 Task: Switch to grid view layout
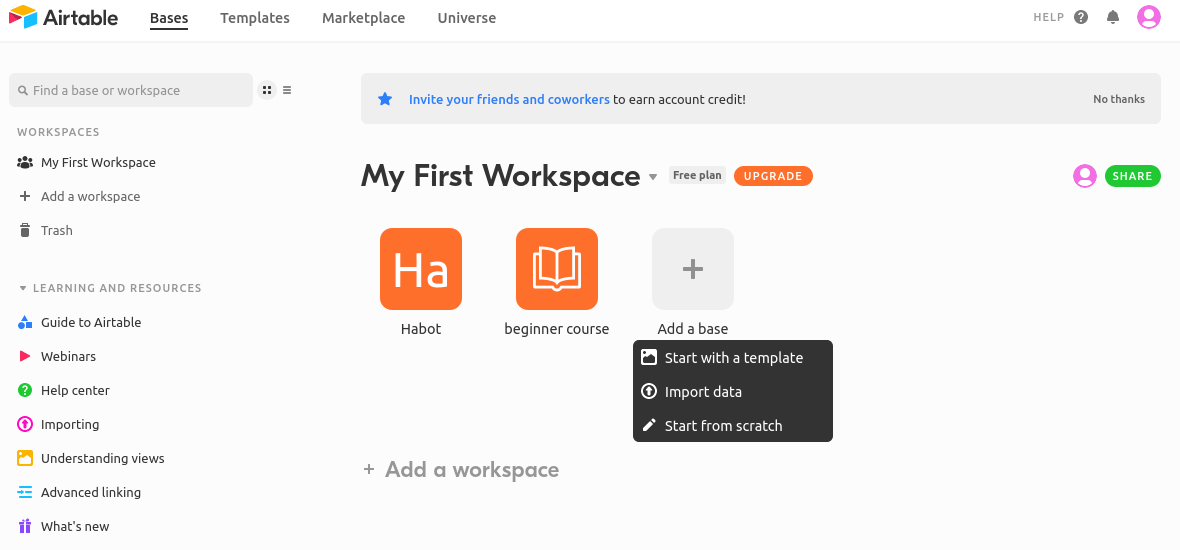coord(267,90)
